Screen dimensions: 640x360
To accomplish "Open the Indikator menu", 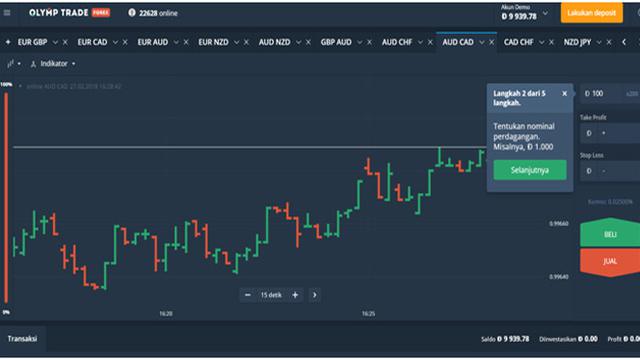I will (53, 64).
